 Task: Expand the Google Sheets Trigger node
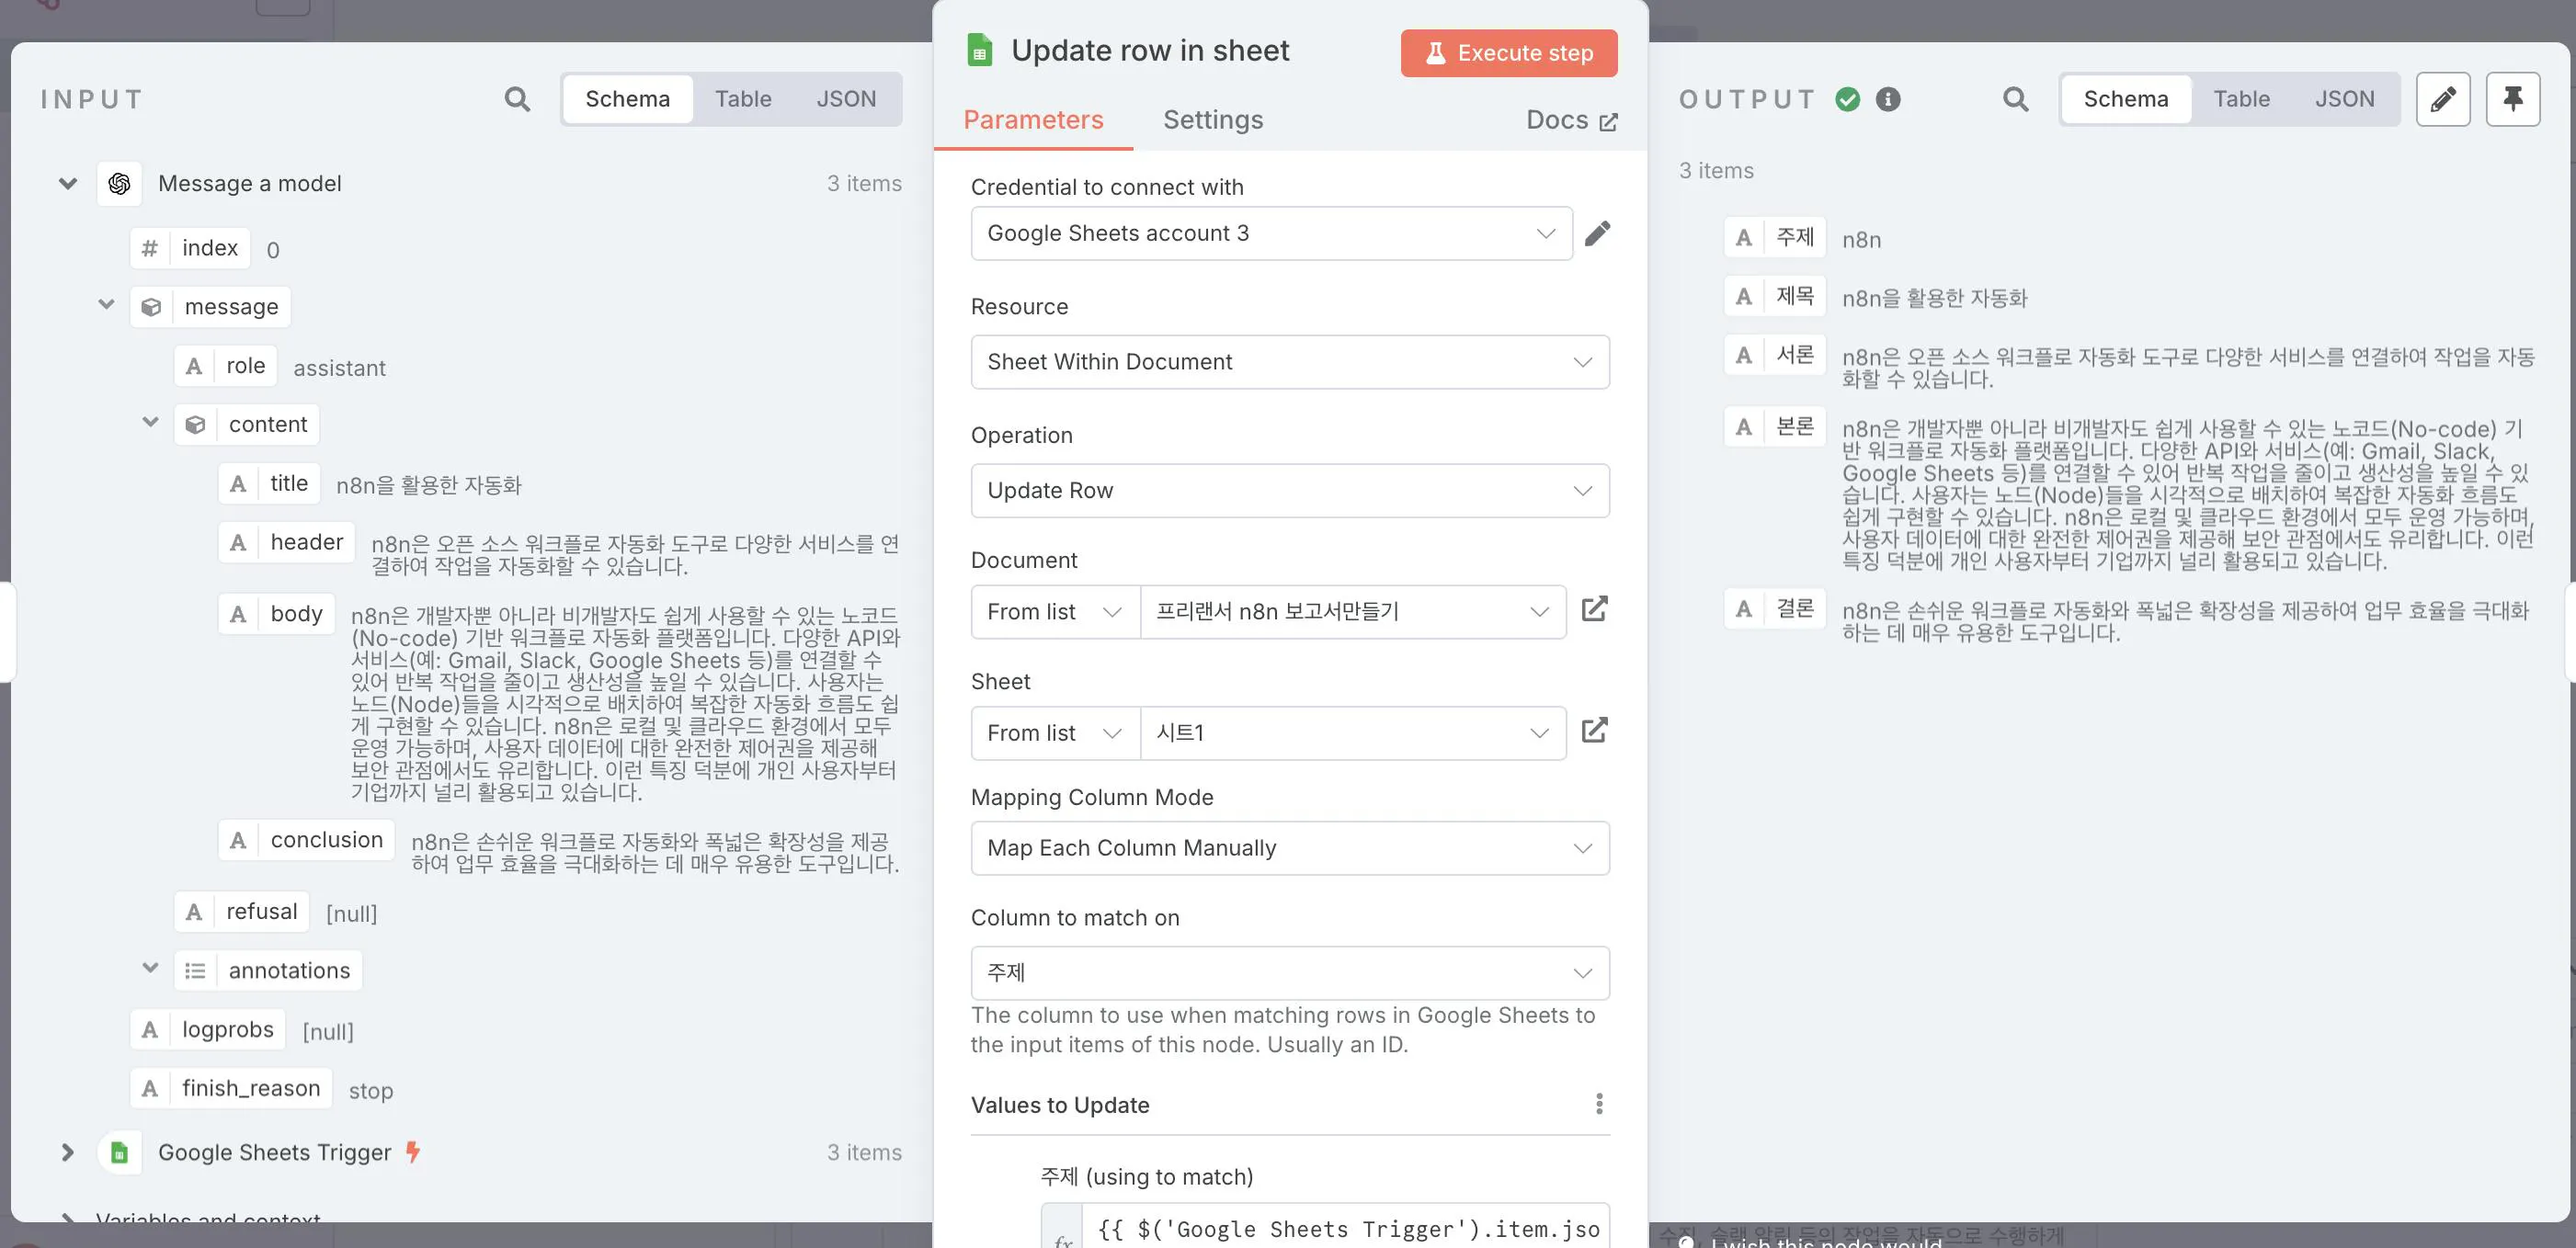[68, 1152]
